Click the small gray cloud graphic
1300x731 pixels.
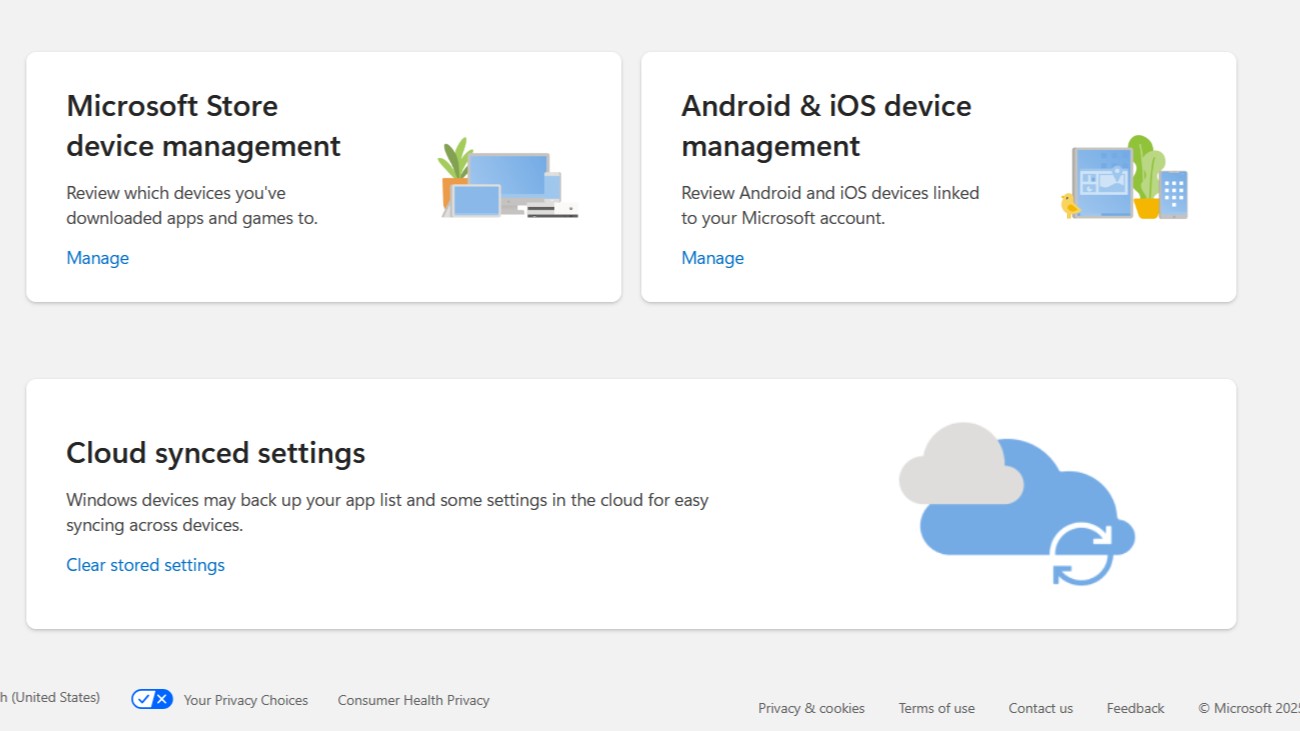coord(958,465)
